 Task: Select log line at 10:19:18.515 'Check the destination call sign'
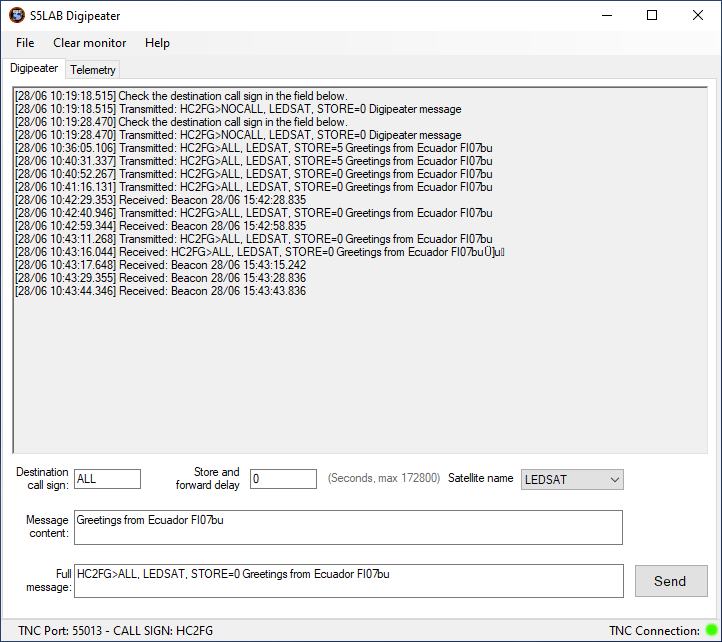(181, 96)
